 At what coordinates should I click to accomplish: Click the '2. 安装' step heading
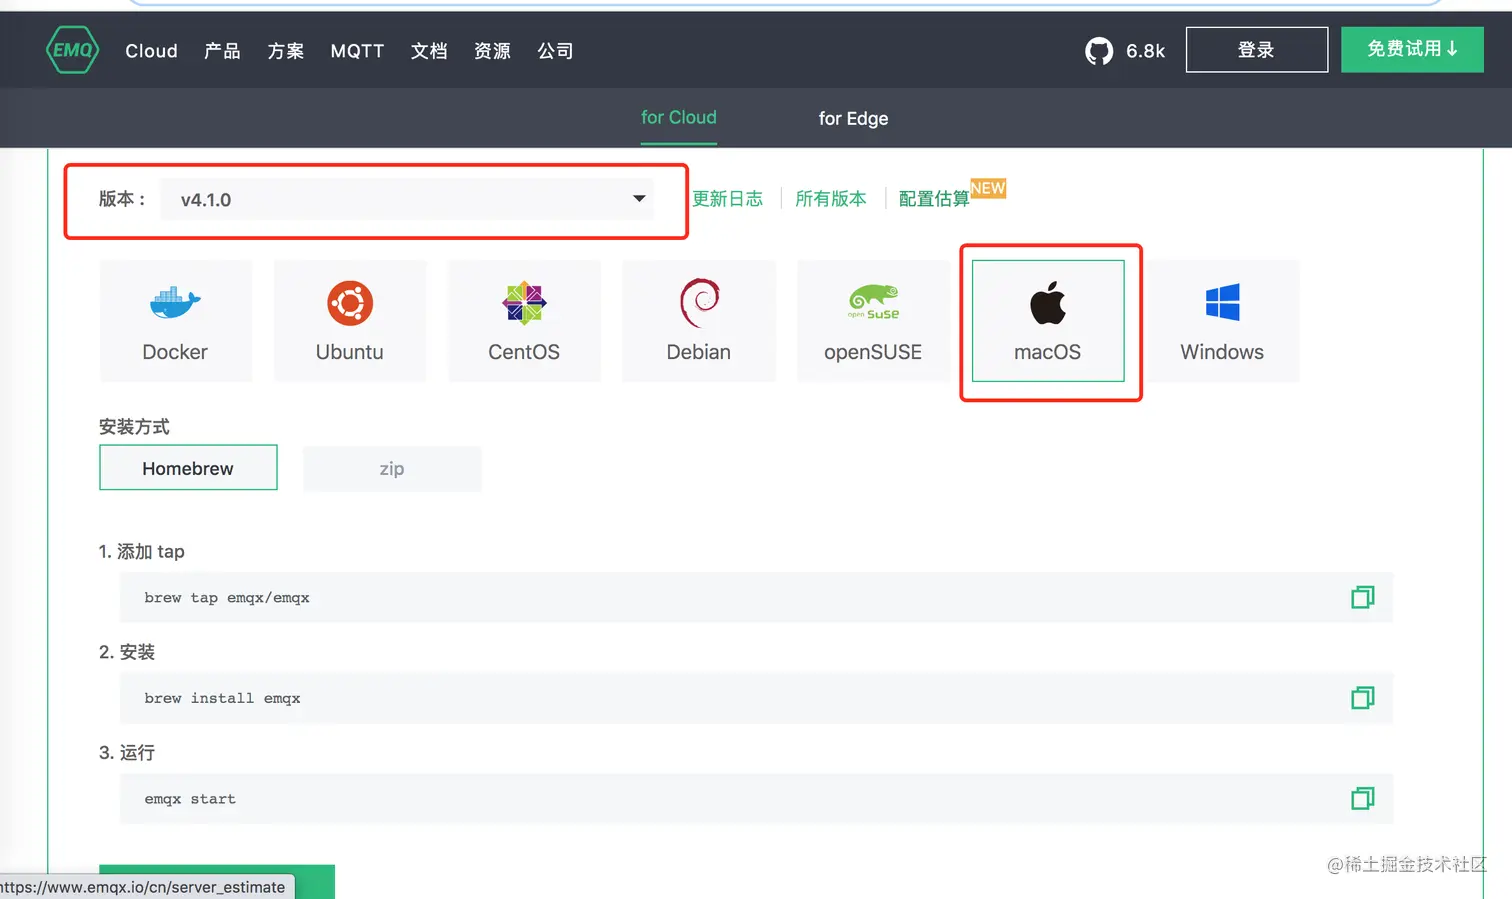point(127,652)
